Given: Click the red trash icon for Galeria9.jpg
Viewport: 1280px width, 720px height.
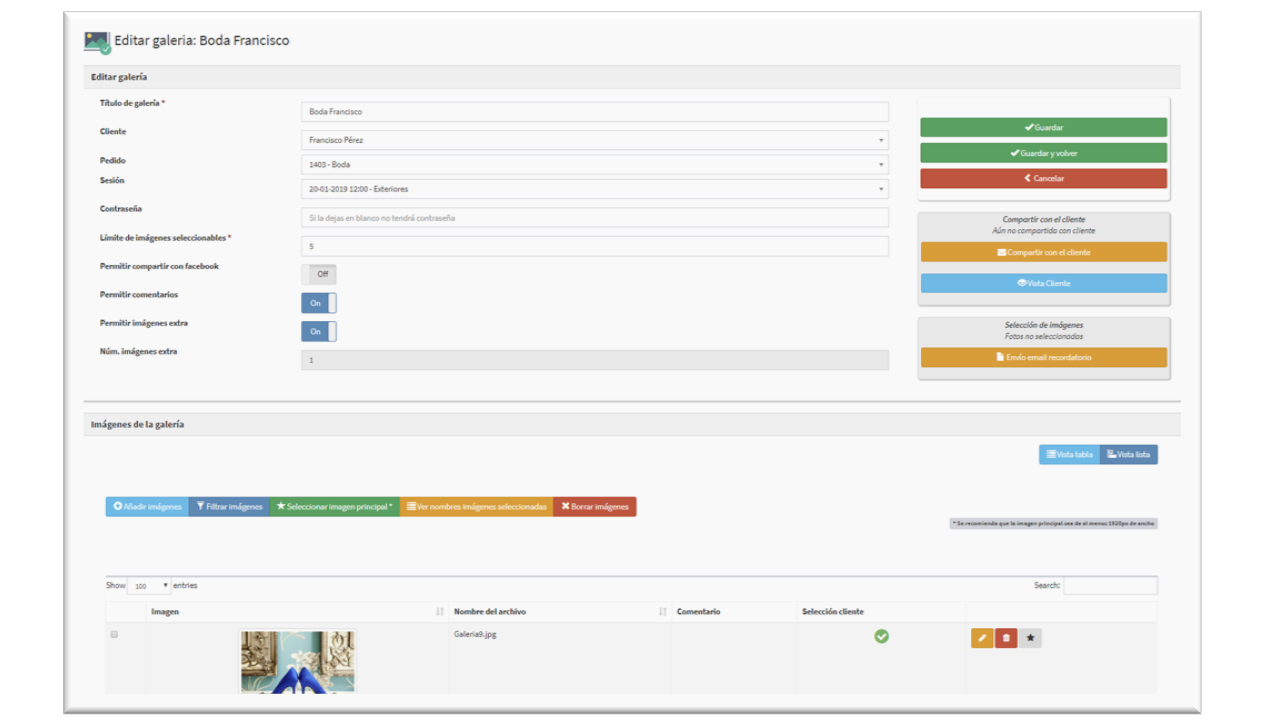Looking at the screenshot, I should [1006, 638].
